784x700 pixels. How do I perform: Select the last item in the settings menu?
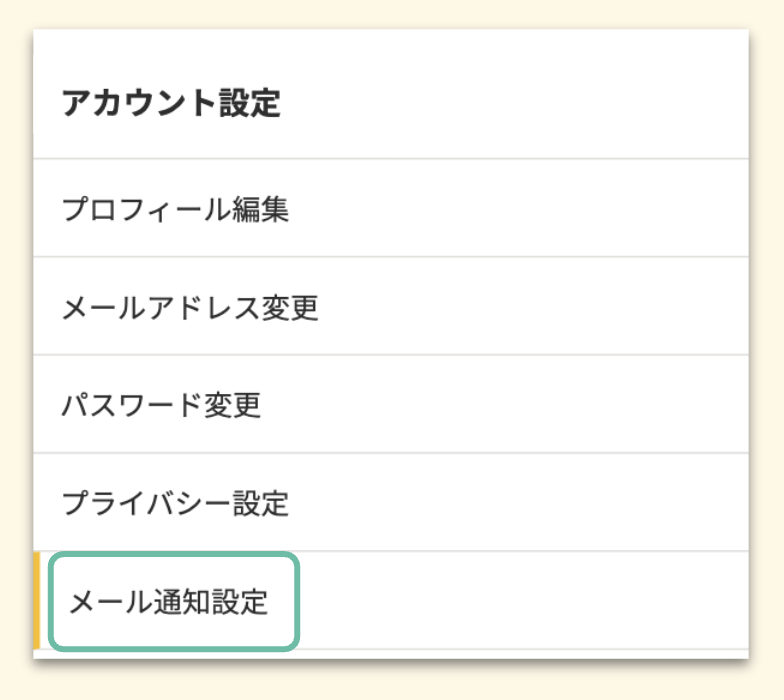pos(168,603)
